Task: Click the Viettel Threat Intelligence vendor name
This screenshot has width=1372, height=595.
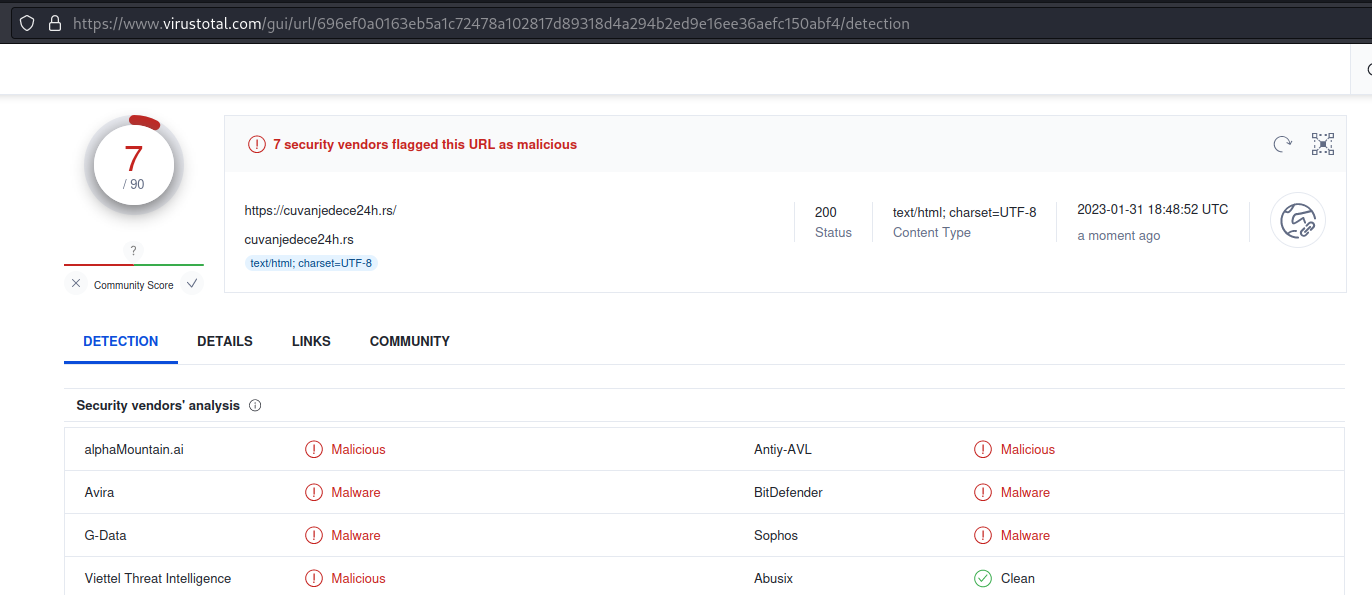Action: pos(158,579)
